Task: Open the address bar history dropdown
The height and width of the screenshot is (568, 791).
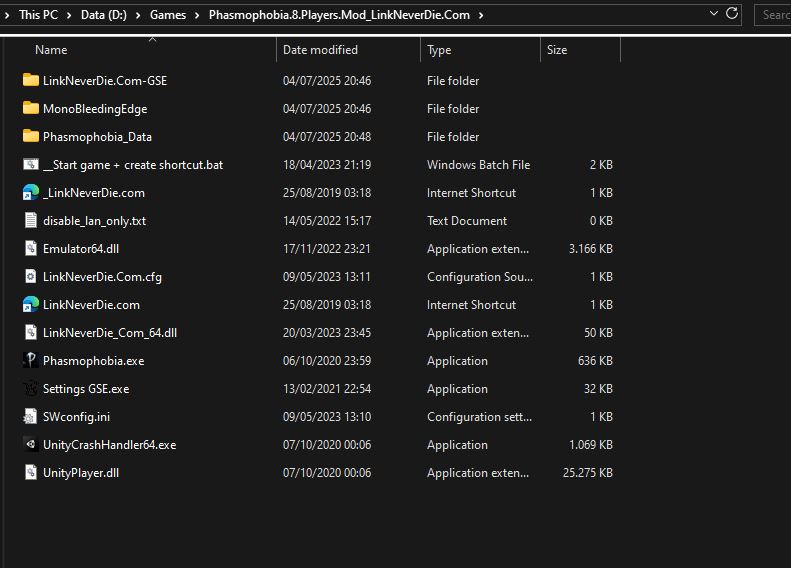Action: [x=714, y=14]
